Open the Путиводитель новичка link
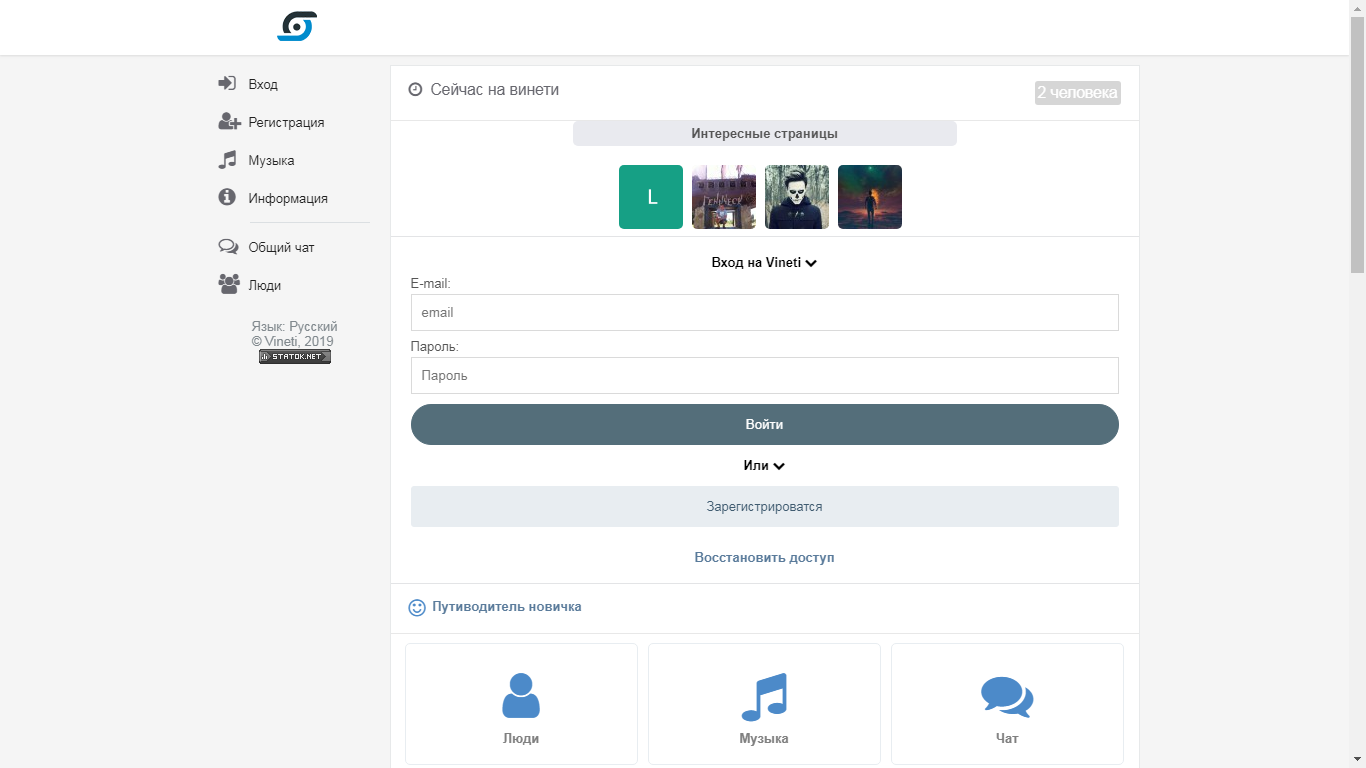 pos(506,607)
